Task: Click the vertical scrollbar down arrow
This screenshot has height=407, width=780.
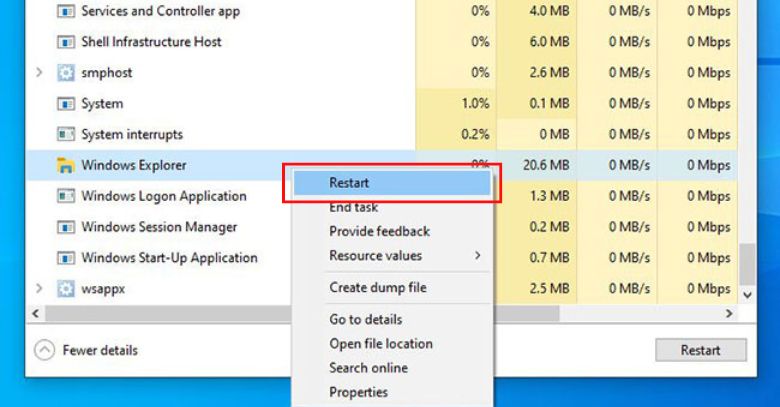Action: (747, 295)
